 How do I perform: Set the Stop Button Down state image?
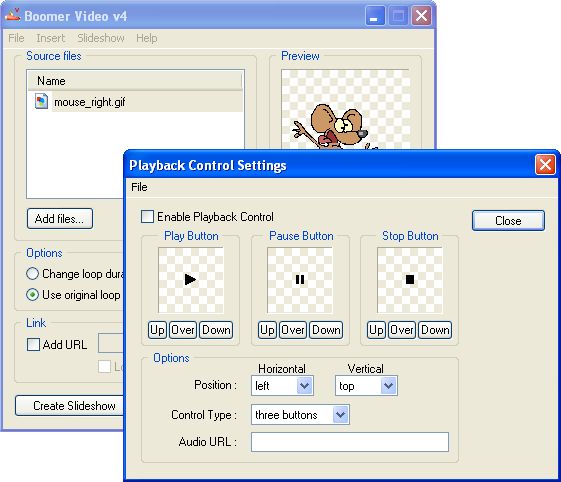click(x=435, y=330)
